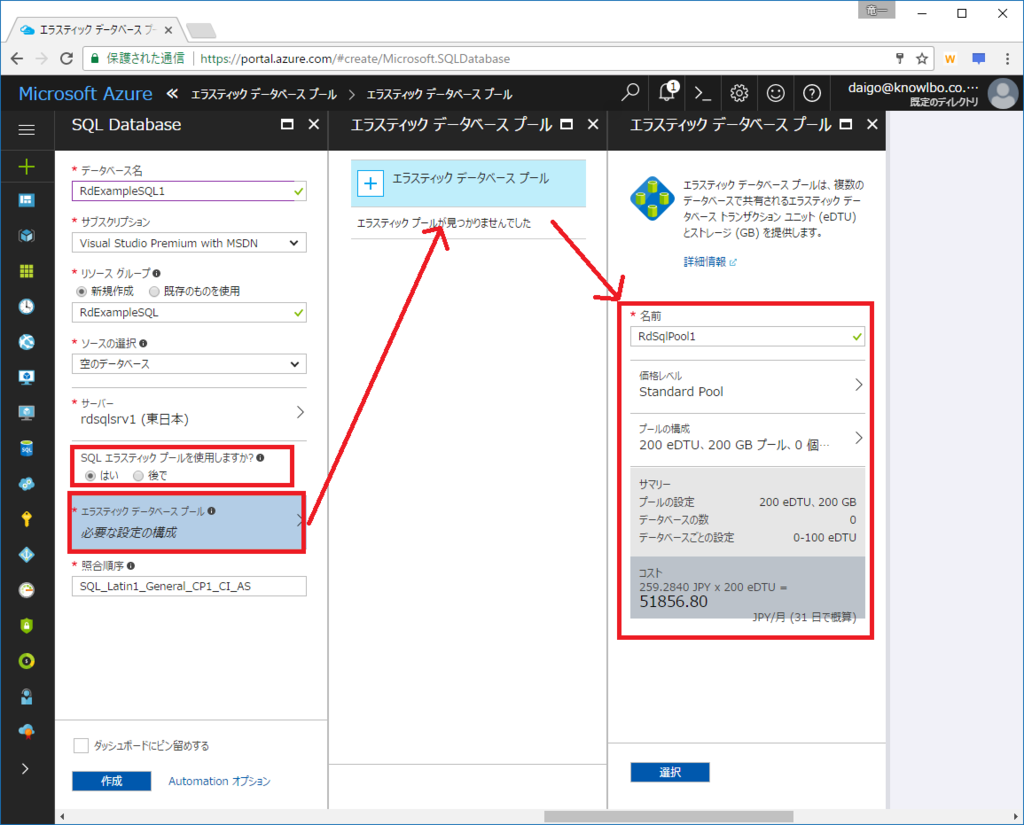Select 後で for SQL elastic pool usage
This screenshot has height=825, width=1024.
tap(138, 476)
